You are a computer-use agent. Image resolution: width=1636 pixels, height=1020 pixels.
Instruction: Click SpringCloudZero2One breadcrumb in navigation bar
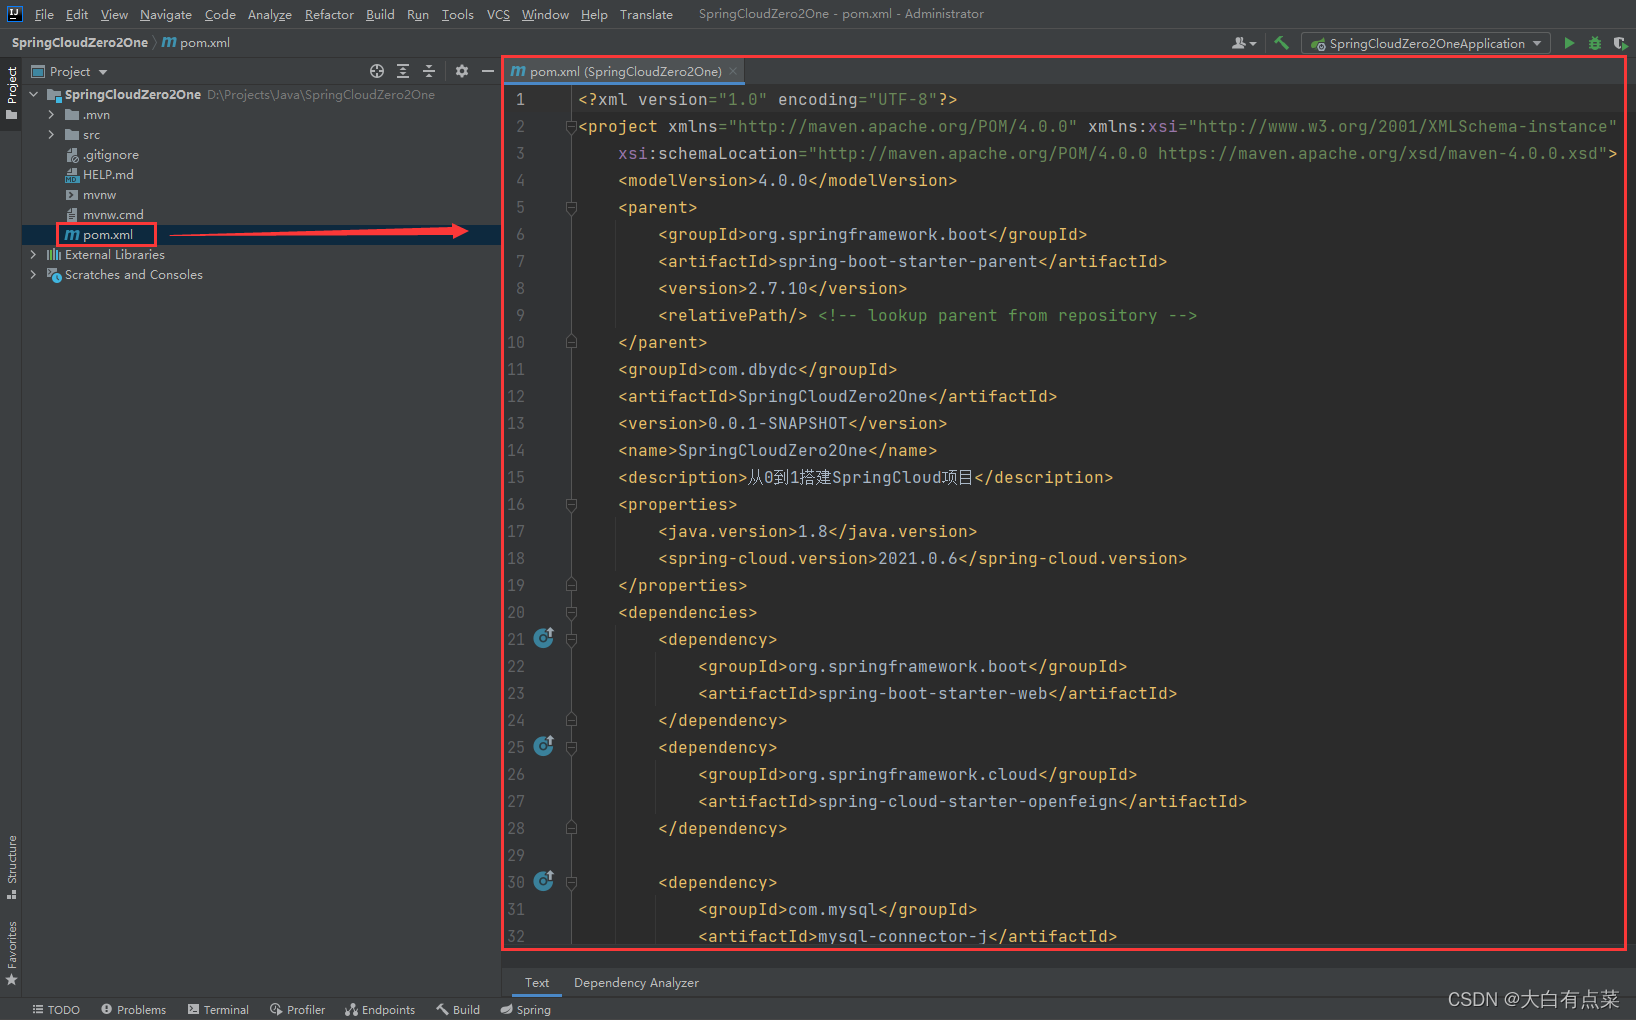coord(79,42)
